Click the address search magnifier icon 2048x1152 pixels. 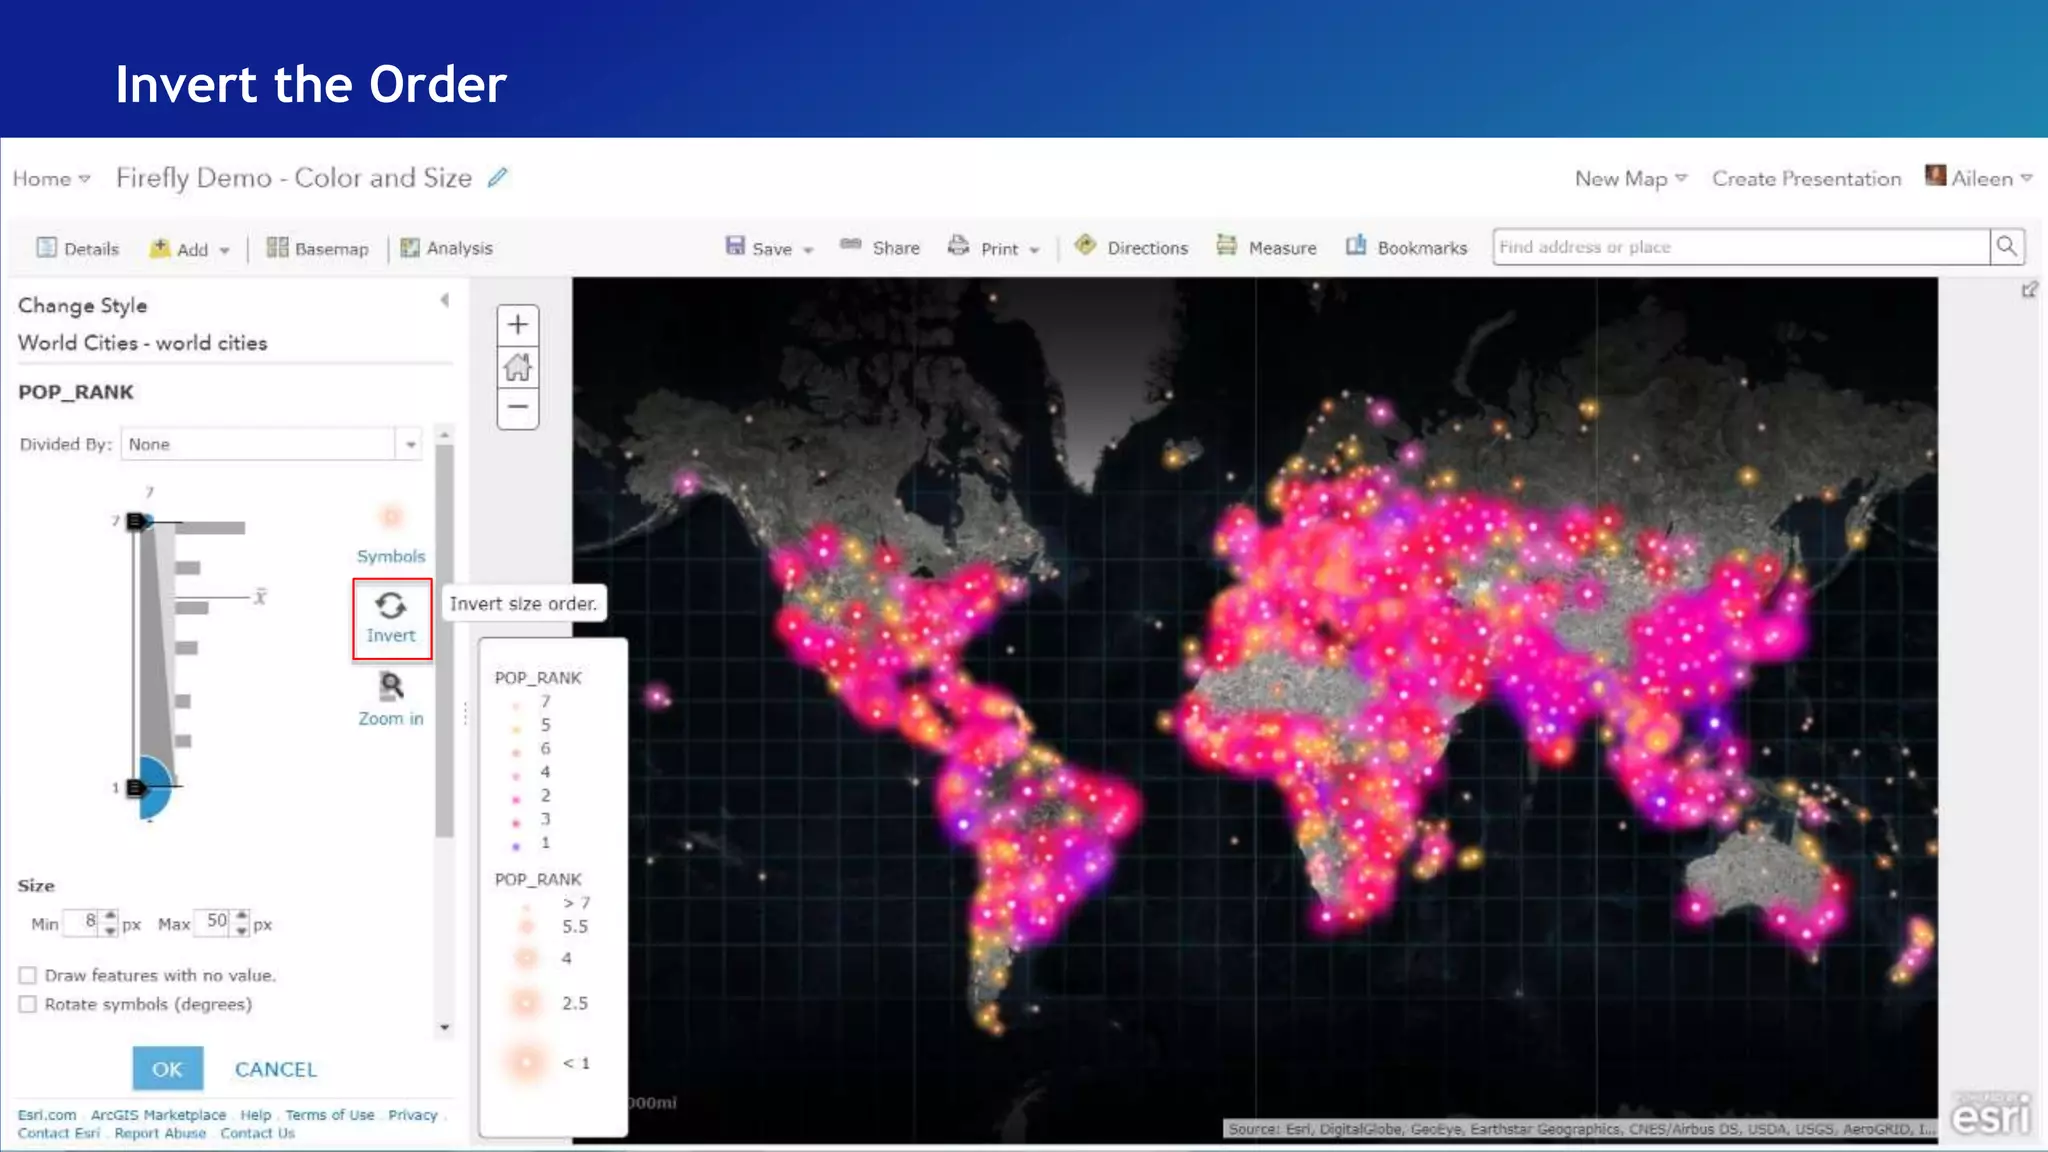(x=2006, y=247)
